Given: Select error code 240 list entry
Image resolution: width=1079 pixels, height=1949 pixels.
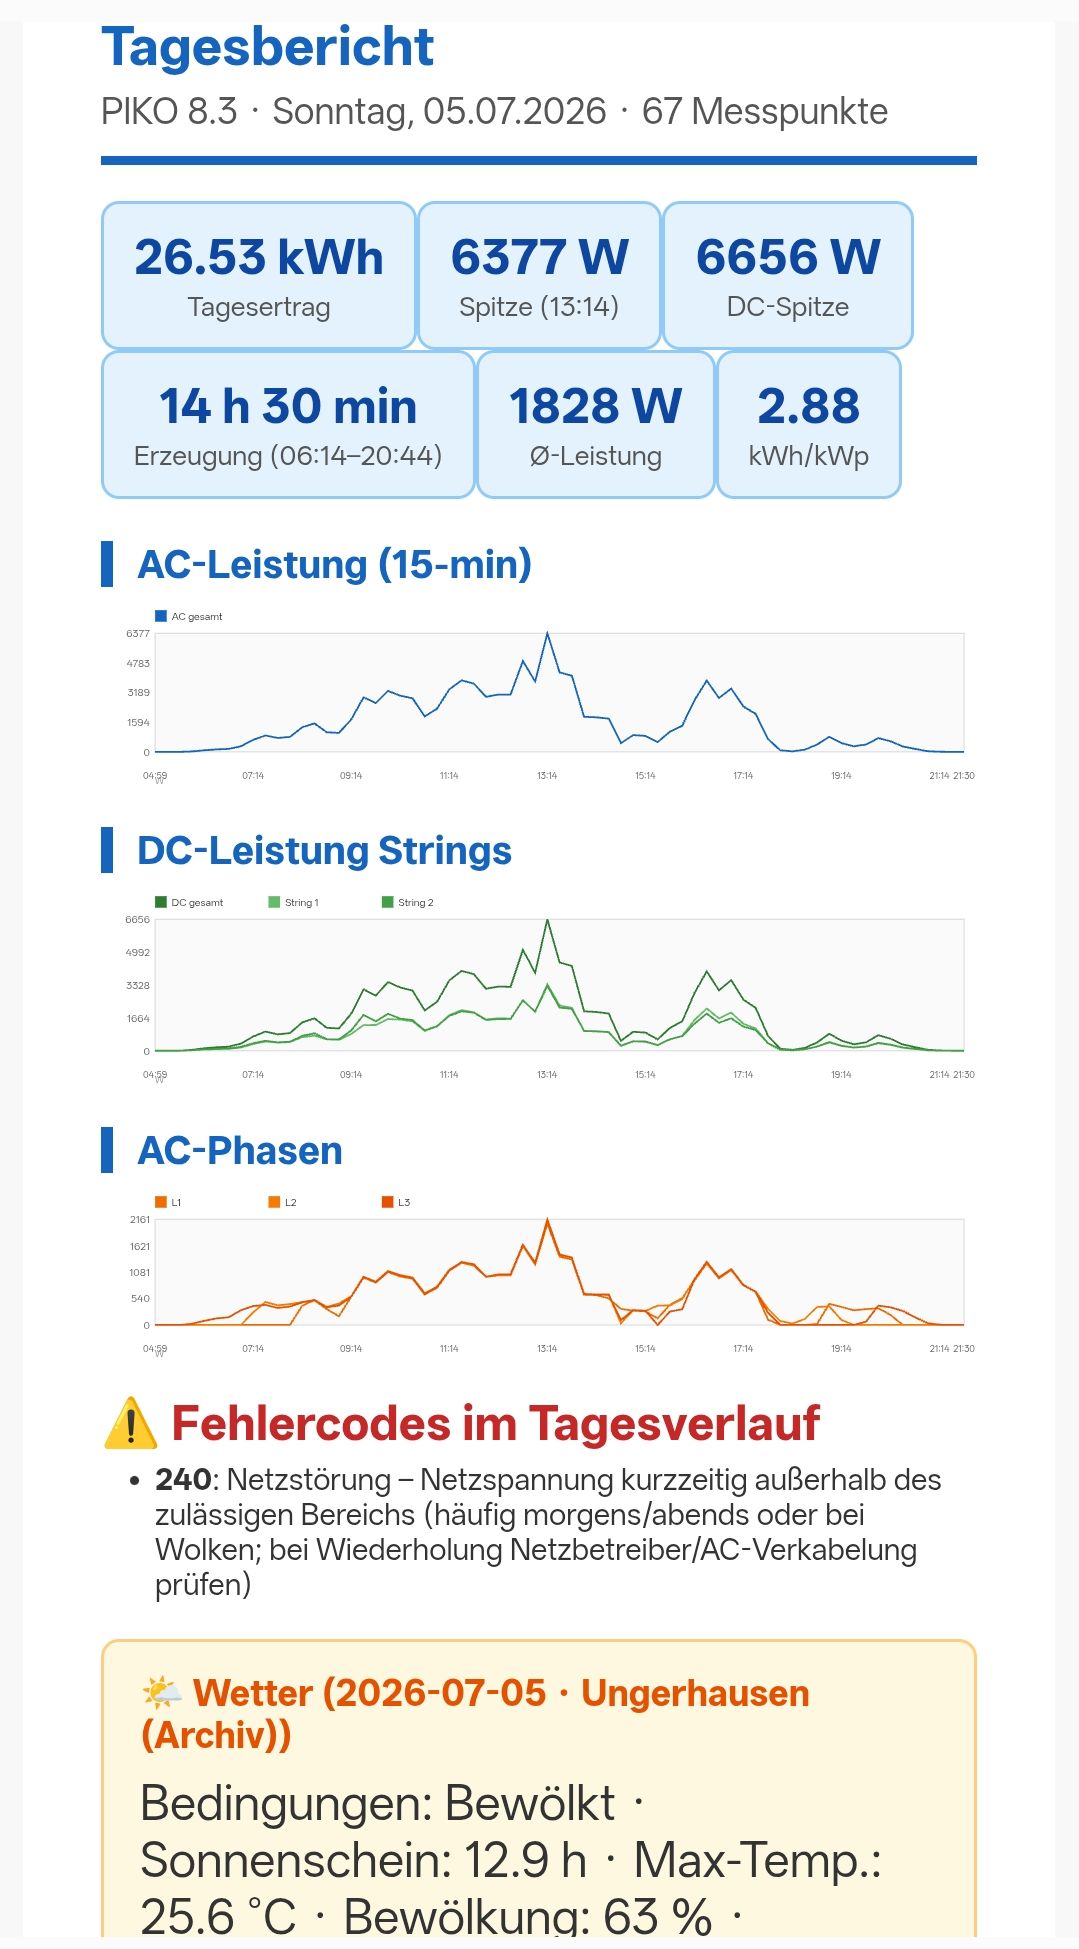Looking at the screenshot, I should tap(548, 1532).
